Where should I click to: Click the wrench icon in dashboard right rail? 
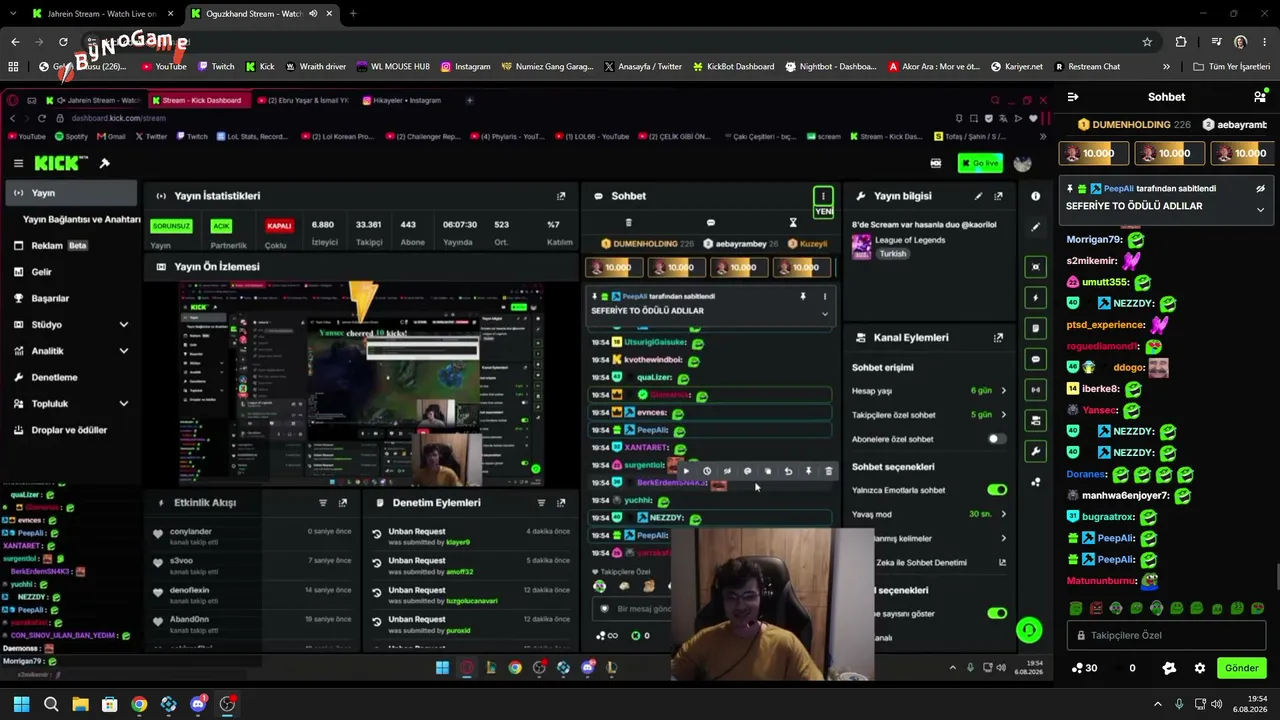tap(1036, 451)
